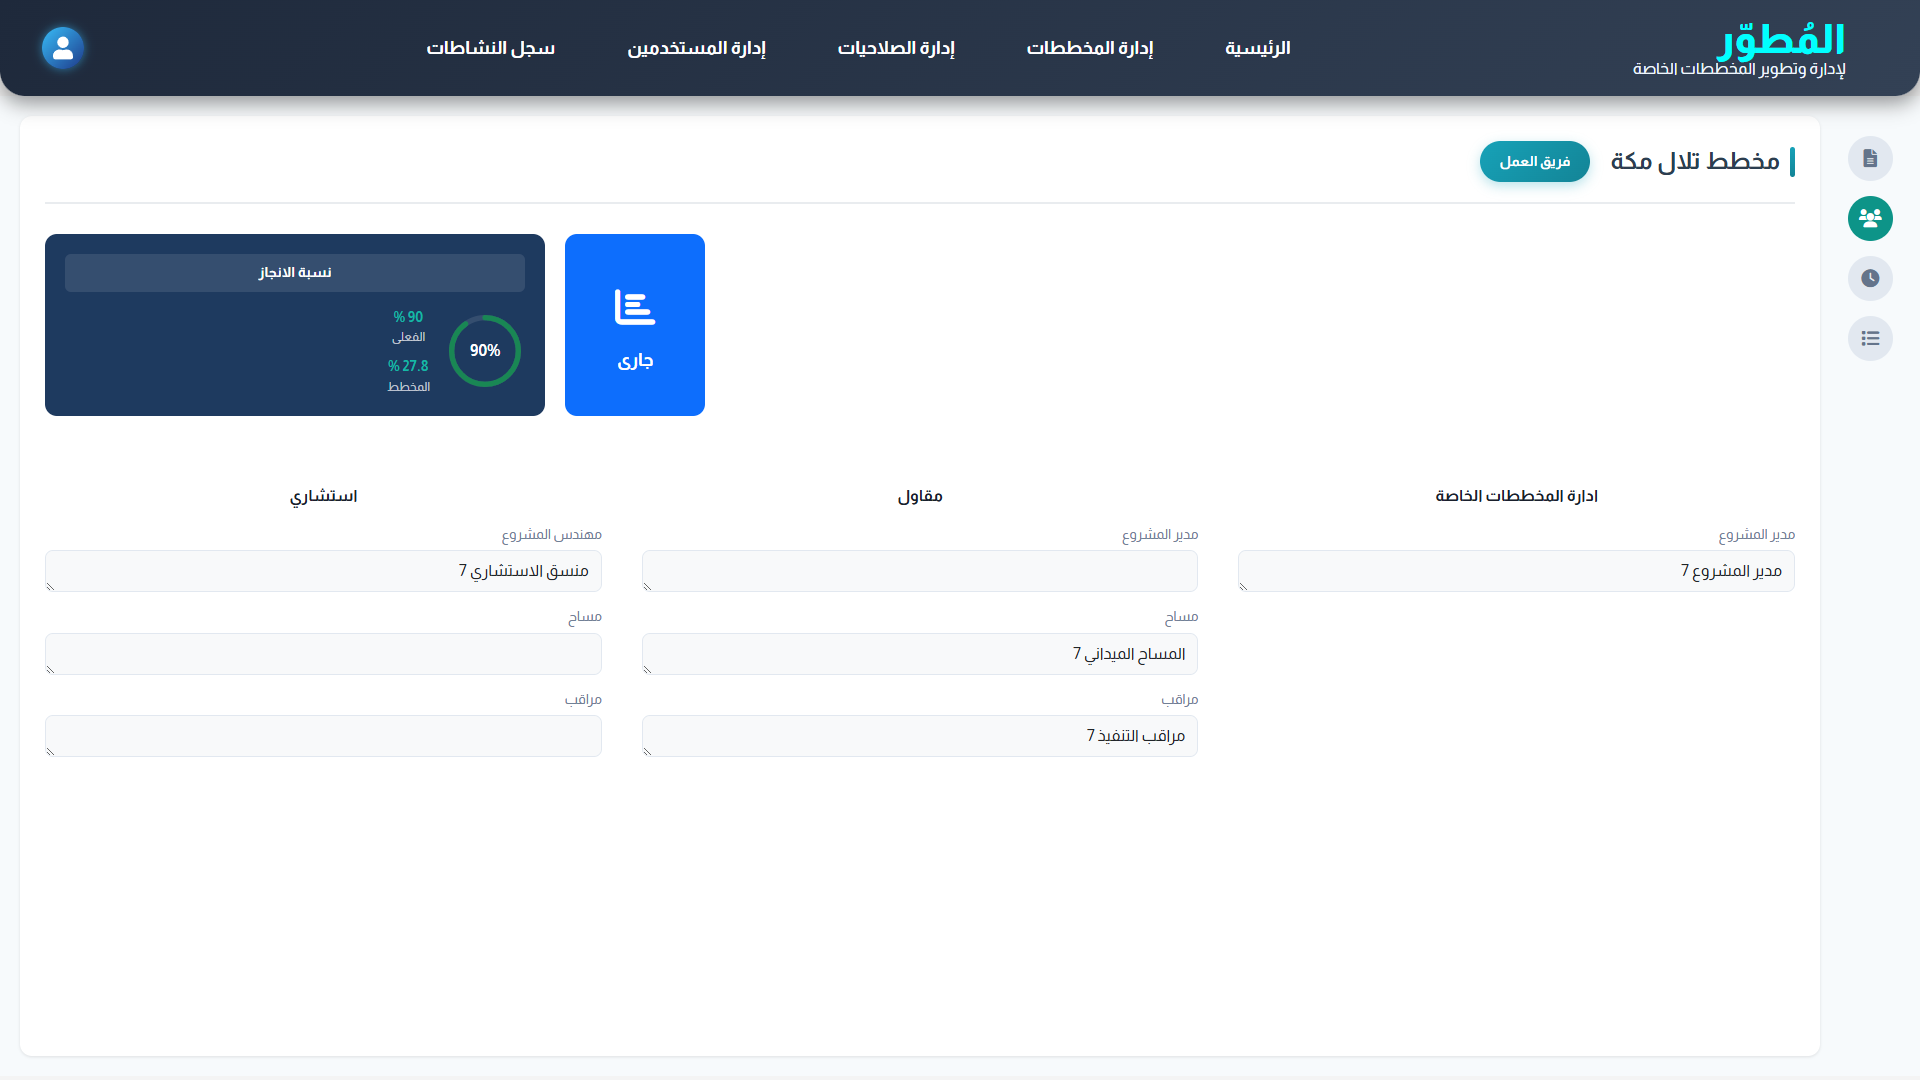Open the document details sidebar icon
The width and height of the screenshot is (1920, 1080).
[1870, 159]
